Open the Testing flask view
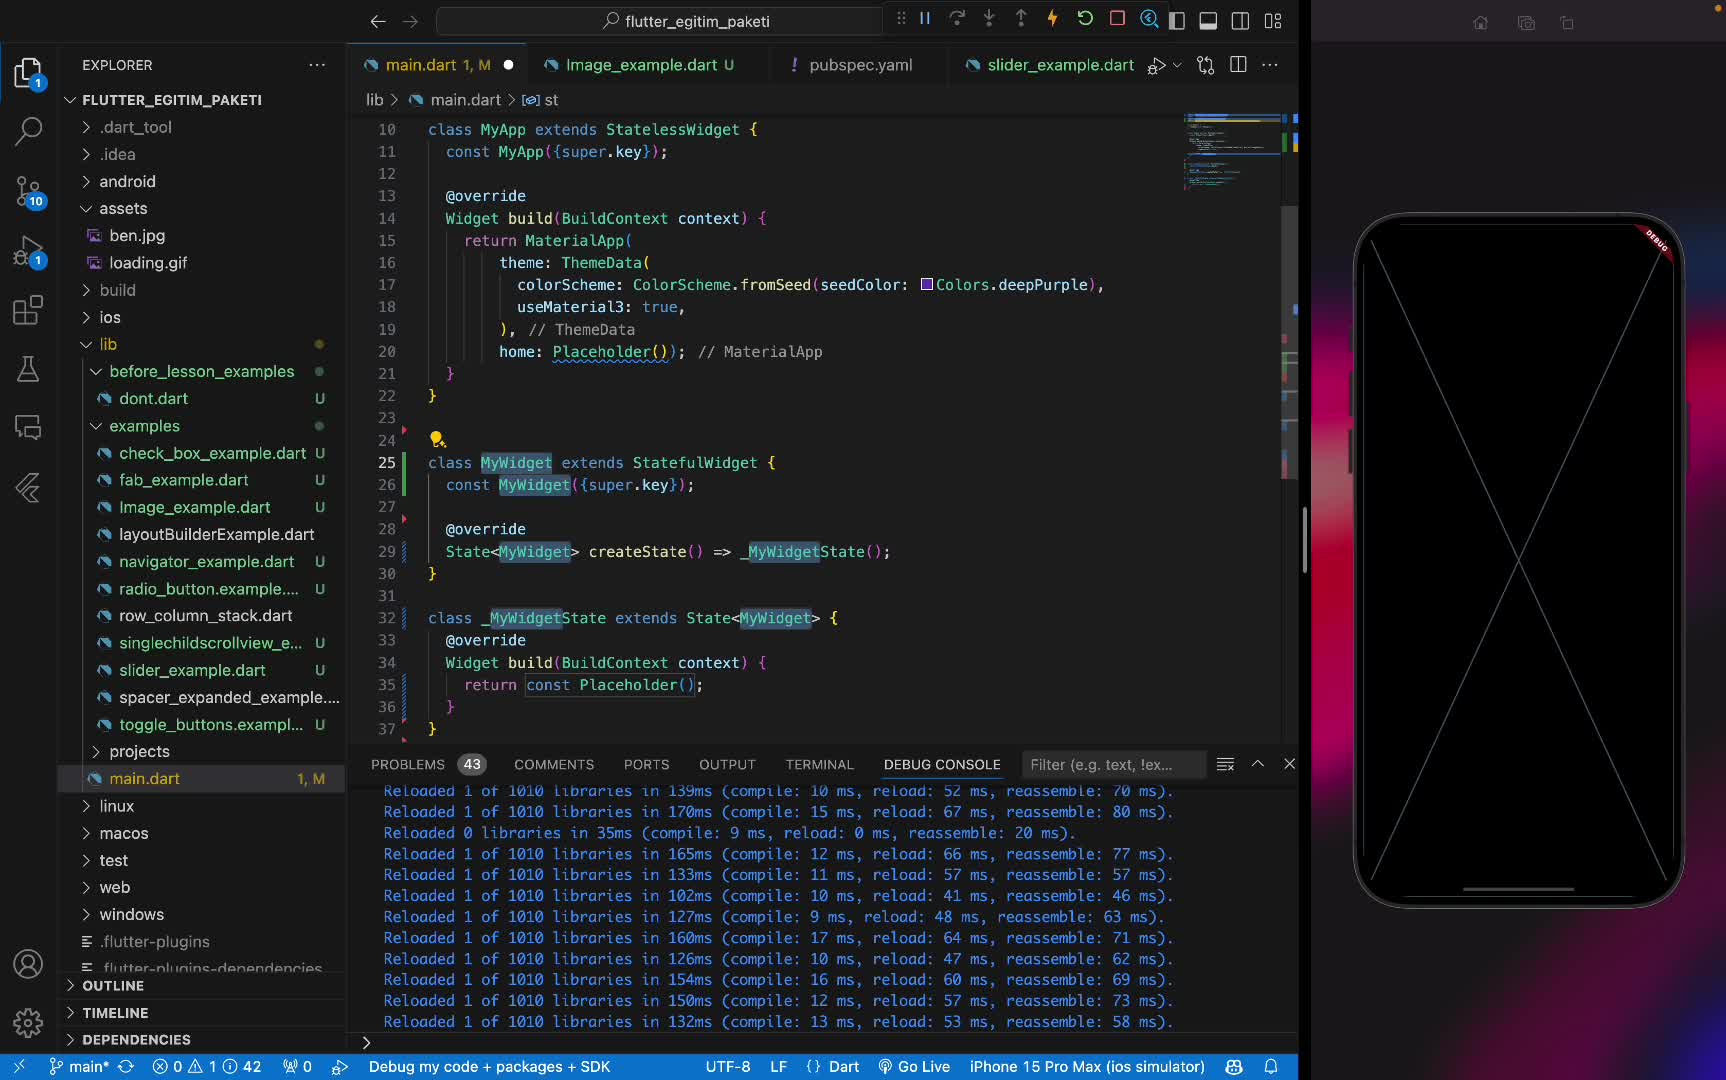This screenshot has width=1726, height=1080. [x=28, y=369]
